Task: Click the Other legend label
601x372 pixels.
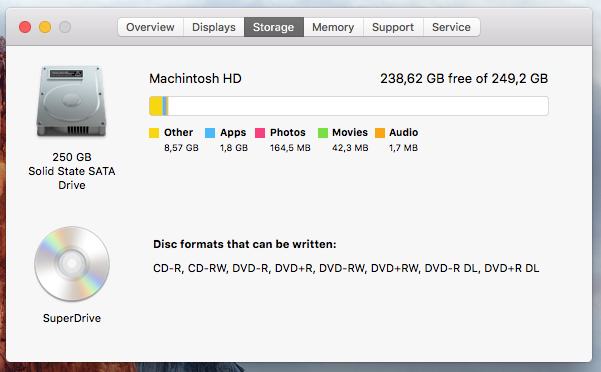Action: click(179, 133)
